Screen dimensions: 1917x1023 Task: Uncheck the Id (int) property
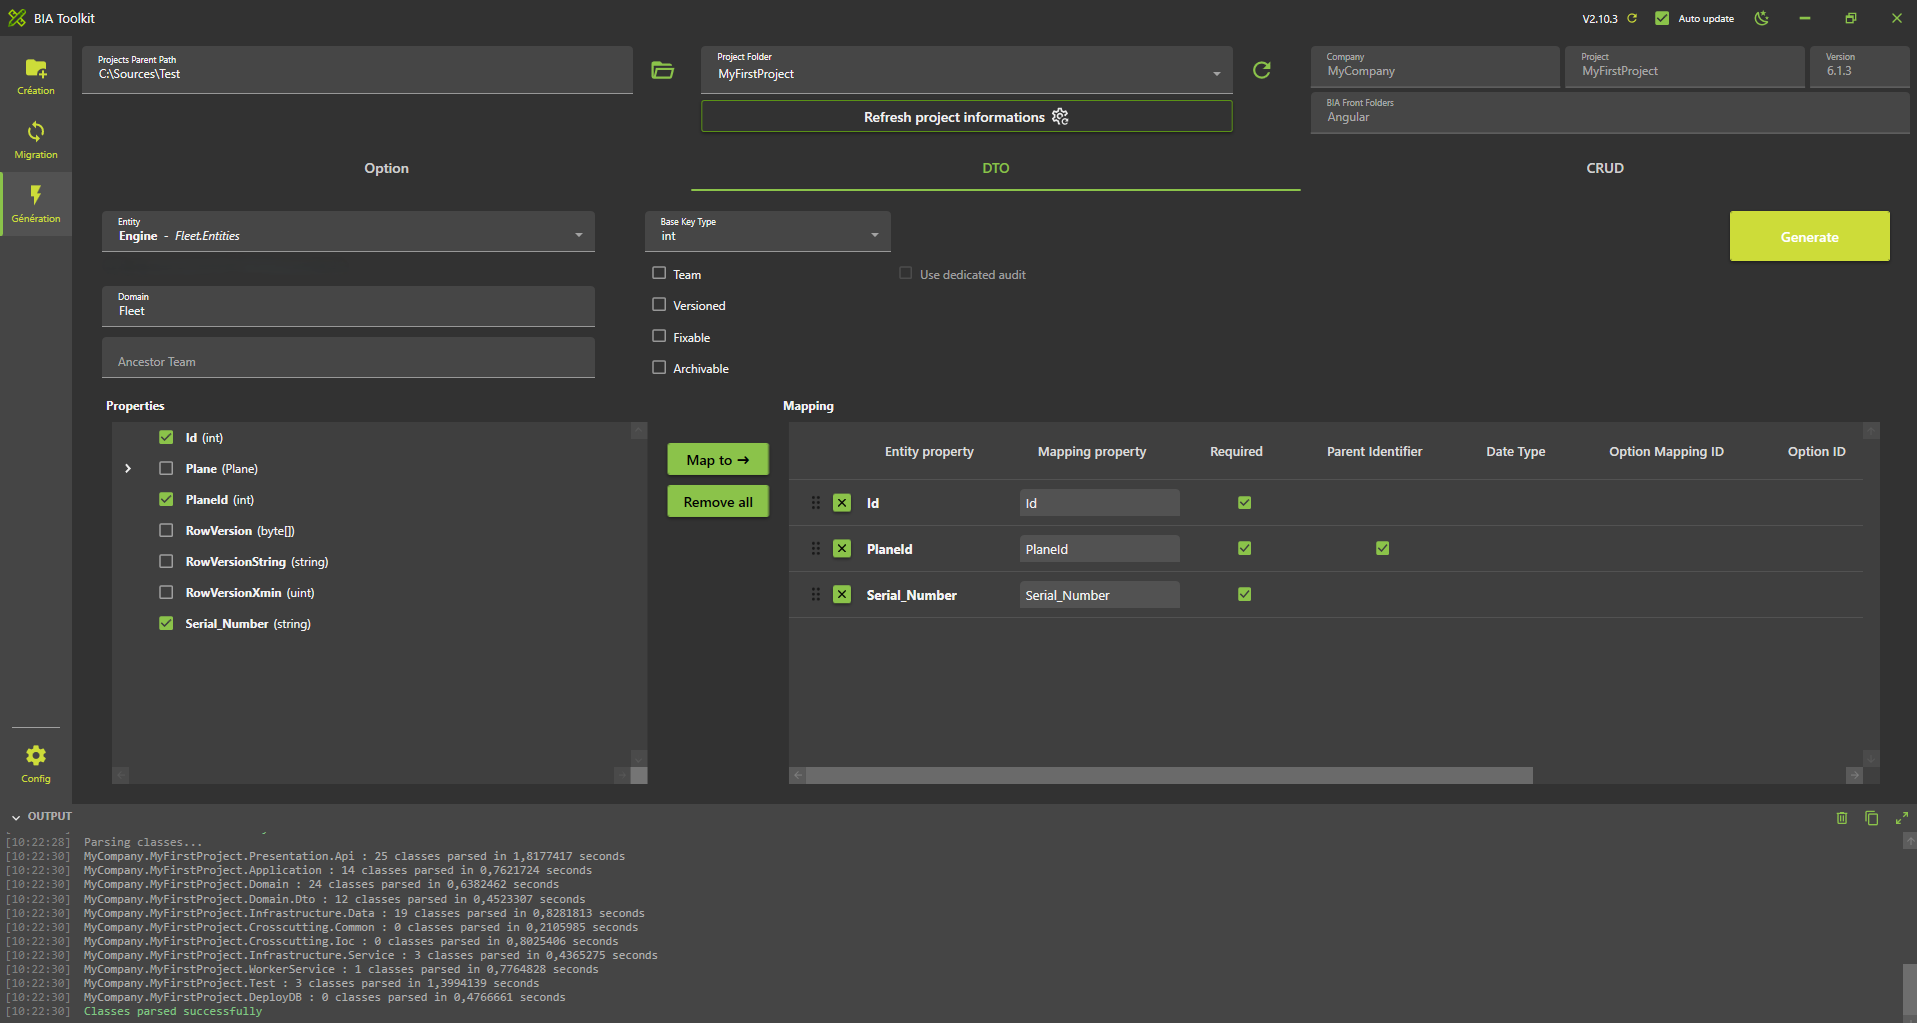pos(166,437)
